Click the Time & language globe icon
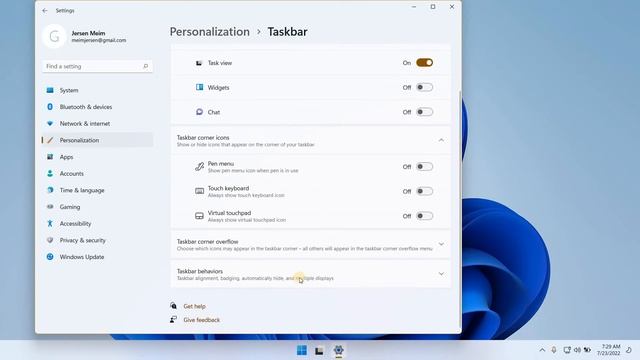This screenshot has height=360, width=640. [50, 190]
